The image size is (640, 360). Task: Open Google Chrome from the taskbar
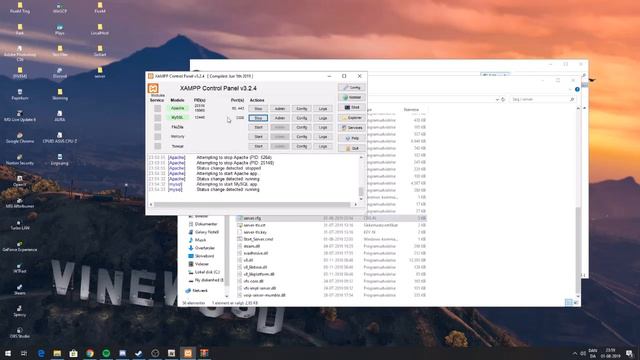[90, 353]
